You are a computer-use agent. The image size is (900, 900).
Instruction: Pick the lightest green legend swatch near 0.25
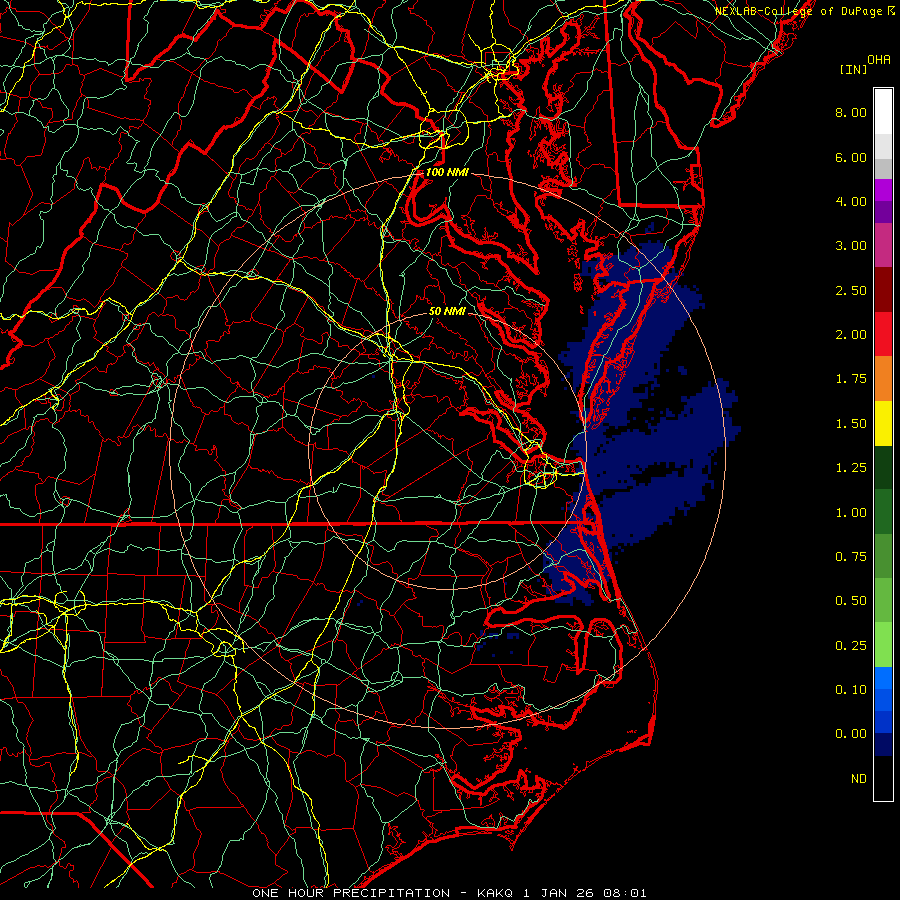pyautogui.click(x=883, y=645)
